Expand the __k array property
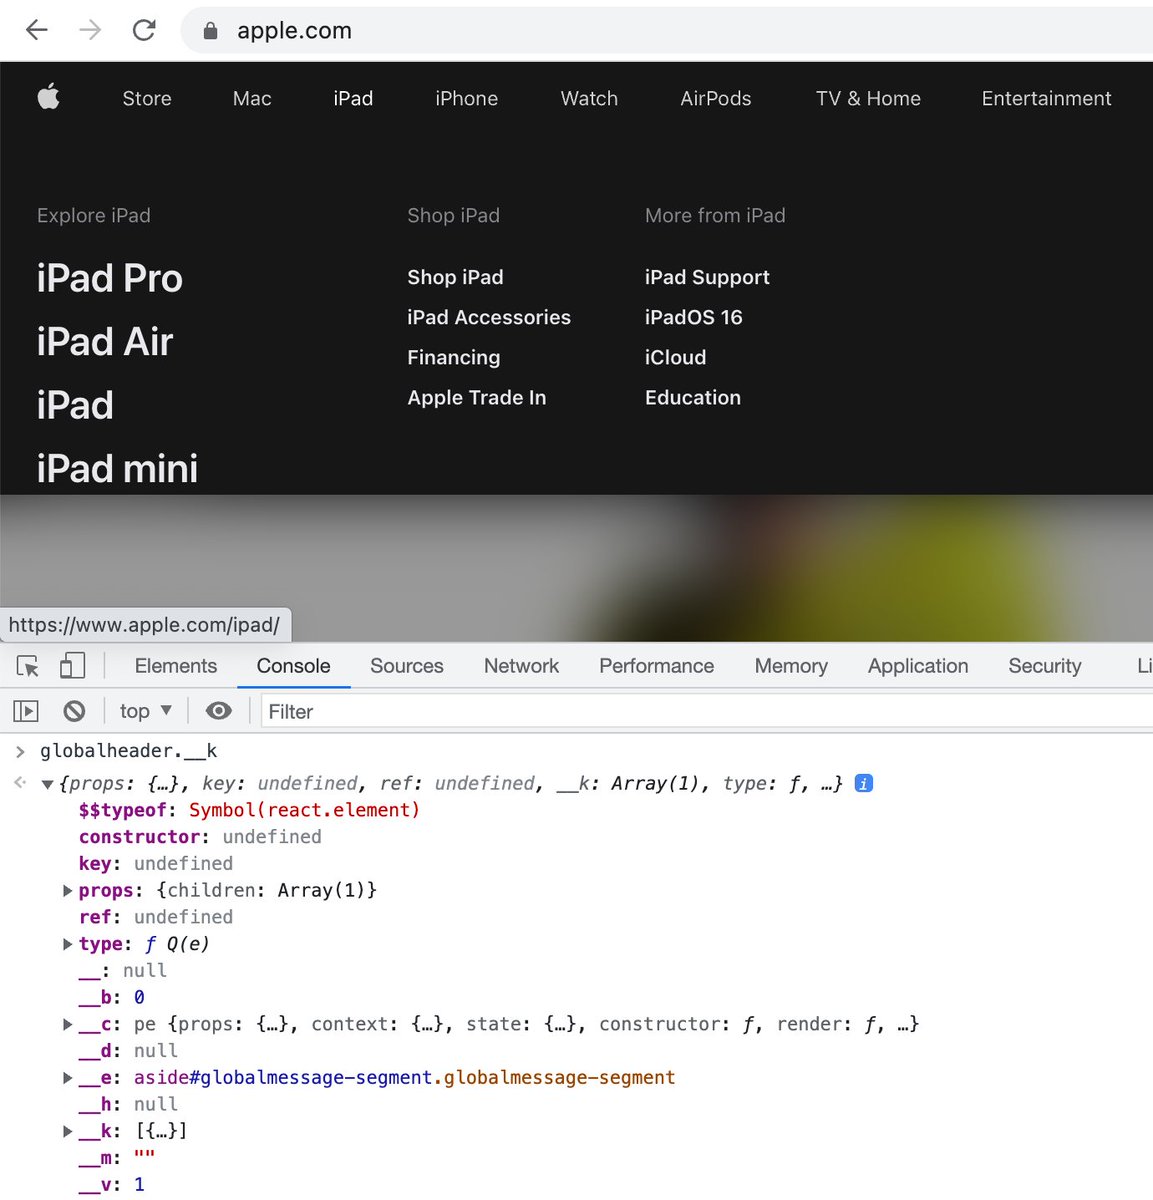Viewport: 1153px width, 1200px height. (x=67, y=1131)
